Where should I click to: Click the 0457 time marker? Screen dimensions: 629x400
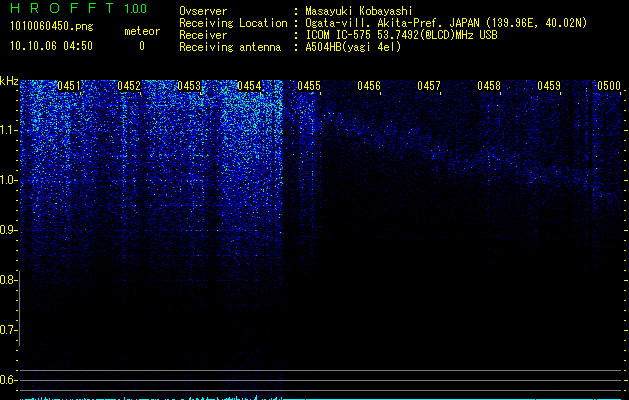[x=429, y=86]
